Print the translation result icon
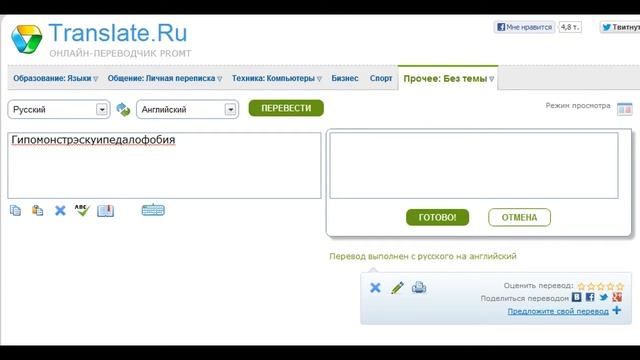640x360 pixels. coord(419,288)
